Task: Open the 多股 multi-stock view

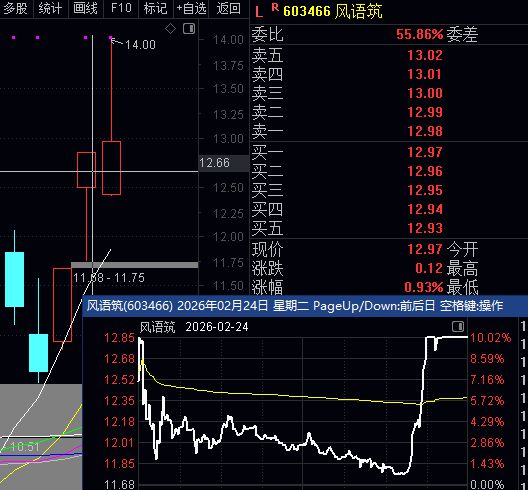Action: pyautogui.click(x=15, y=8)
